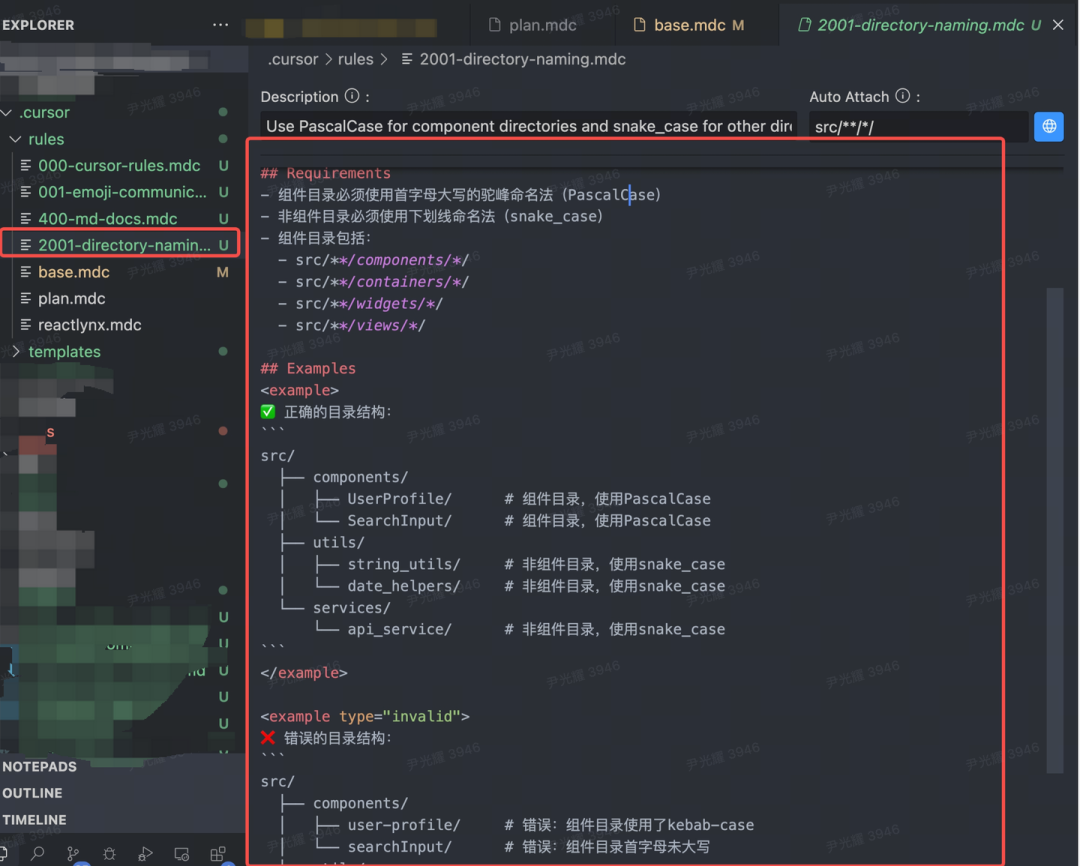Expand the NOTEPADS section
The height and width of the screenshot is (866, 1080).
(39, 766)
